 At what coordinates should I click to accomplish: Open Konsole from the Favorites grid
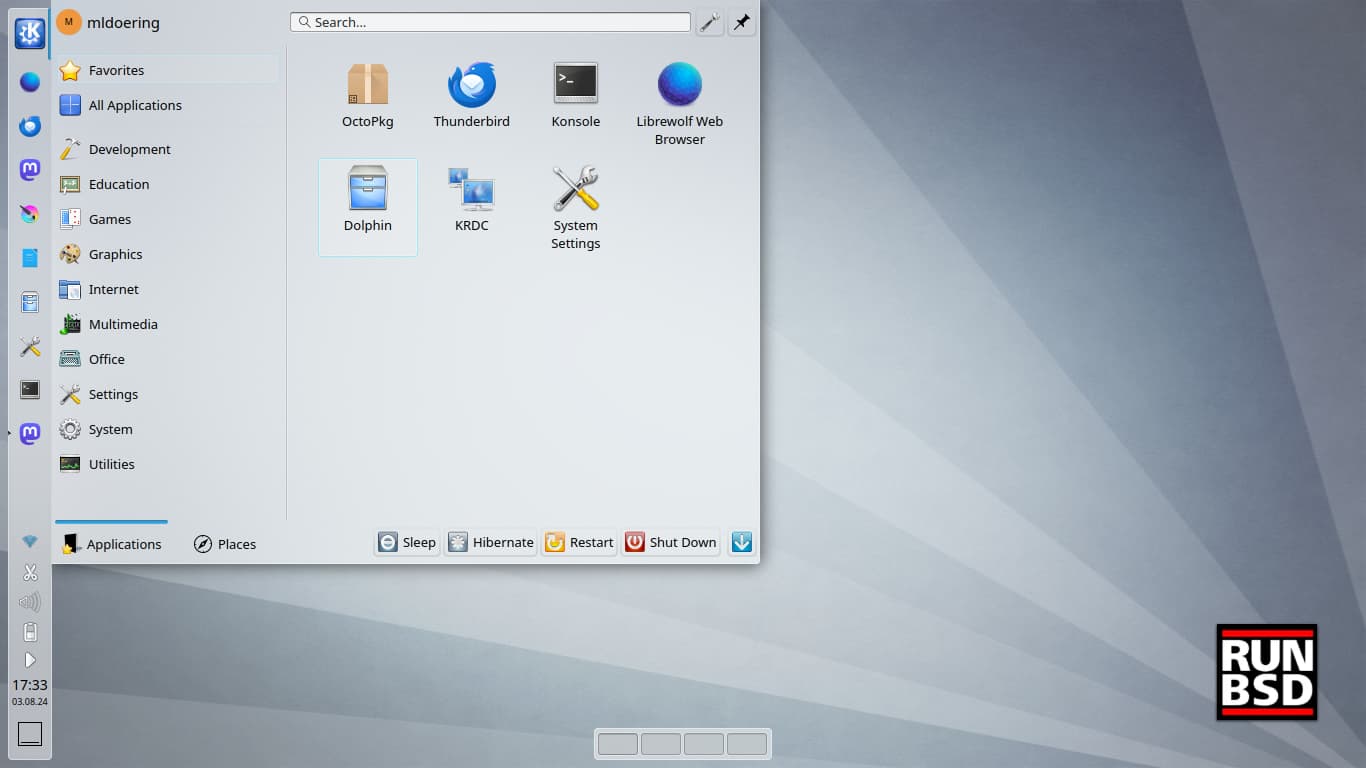[x=576, y=96]
